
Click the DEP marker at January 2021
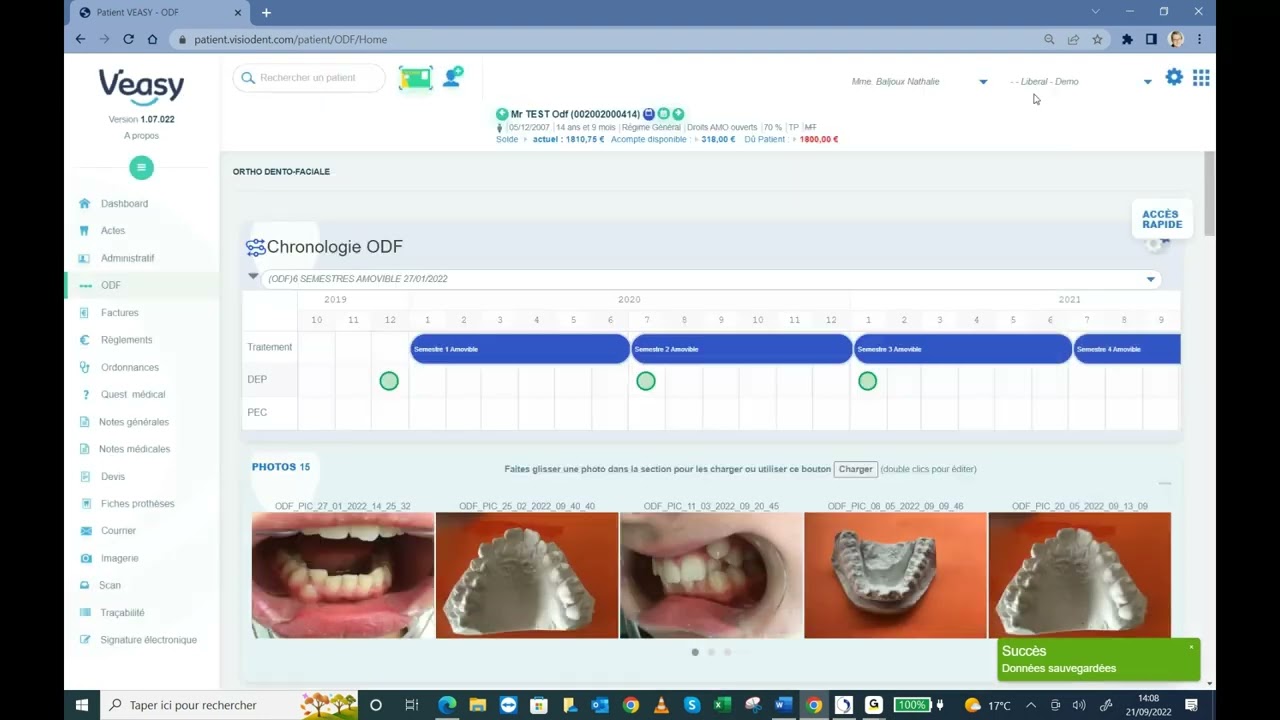[x=867, y=381]
